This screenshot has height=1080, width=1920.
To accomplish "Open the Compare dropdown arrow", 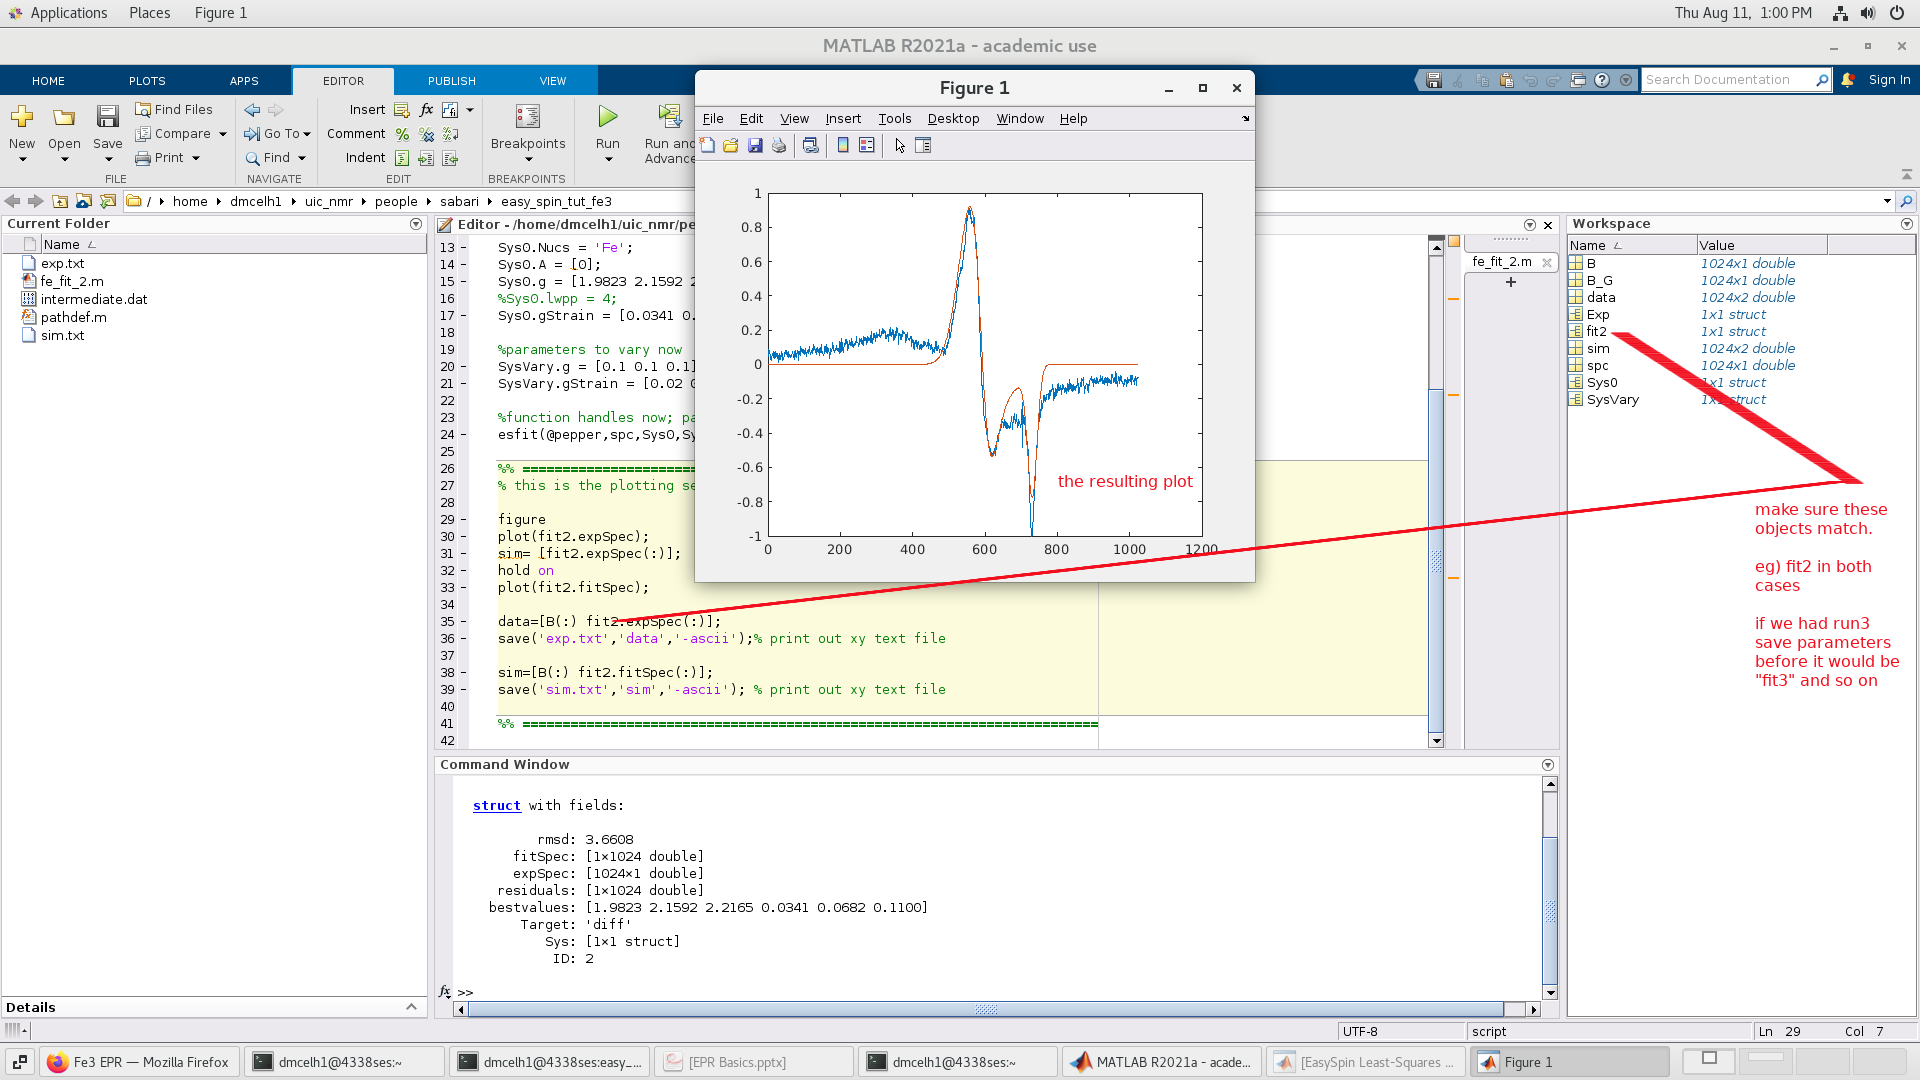I will click(x=222, y=134).
